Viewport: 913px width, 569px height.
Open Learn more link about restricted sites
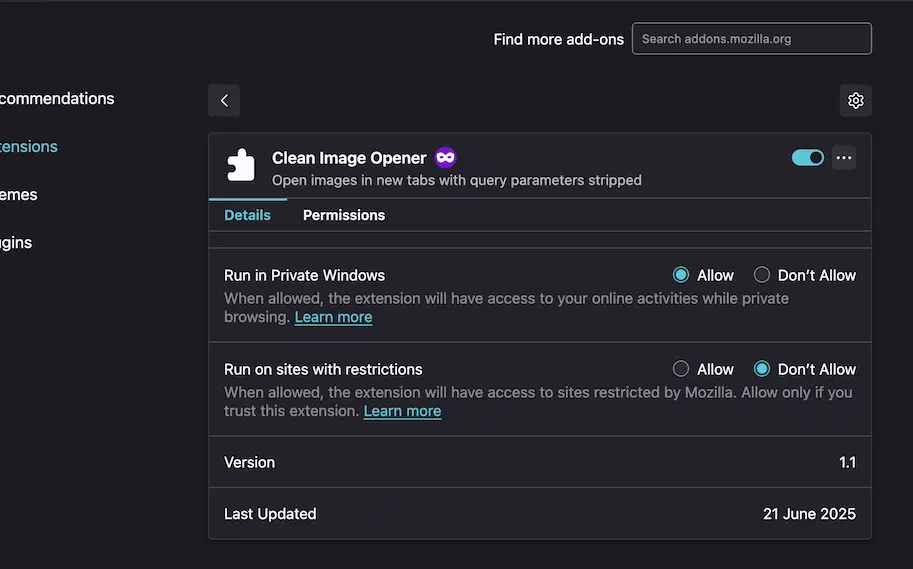(402, 411)
